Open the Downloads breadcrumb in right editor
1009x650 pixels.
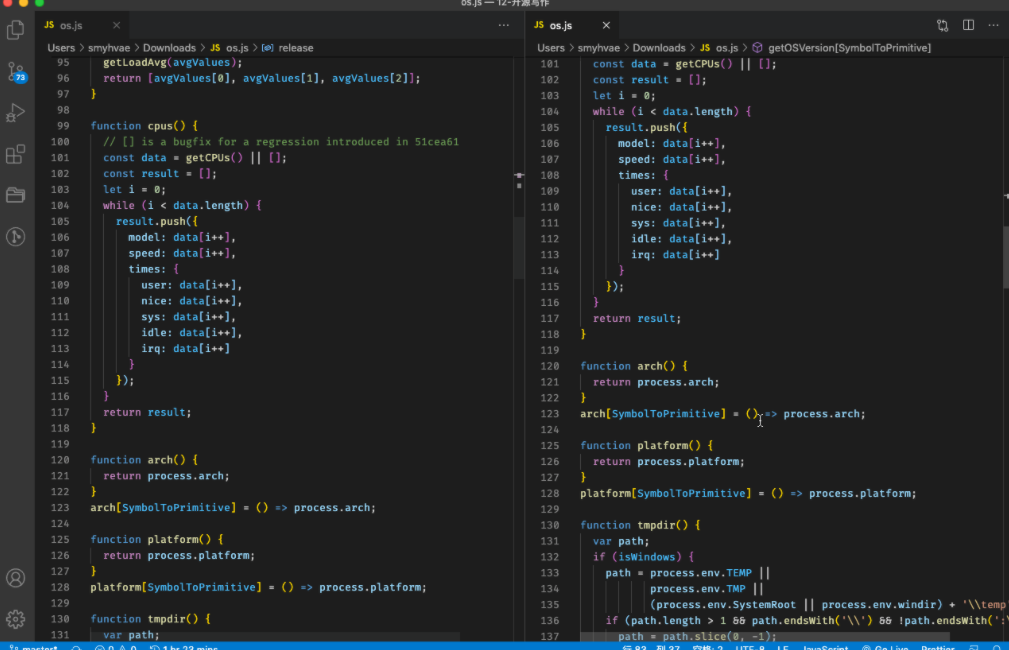coord(659,48)
